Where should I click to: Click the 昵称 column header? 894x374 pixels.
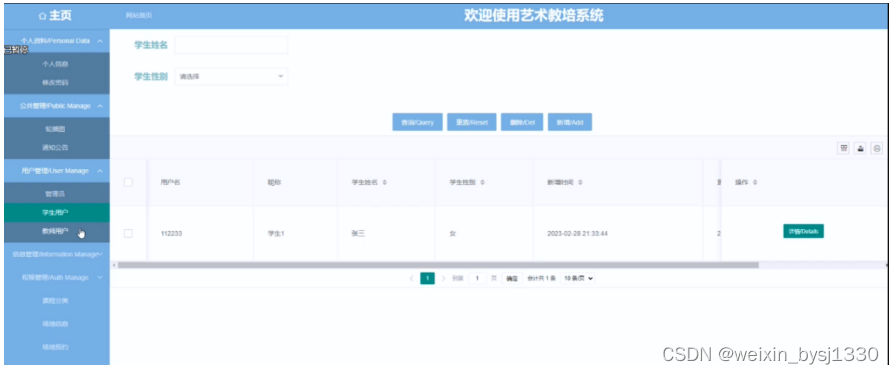(x=274, y=182)
